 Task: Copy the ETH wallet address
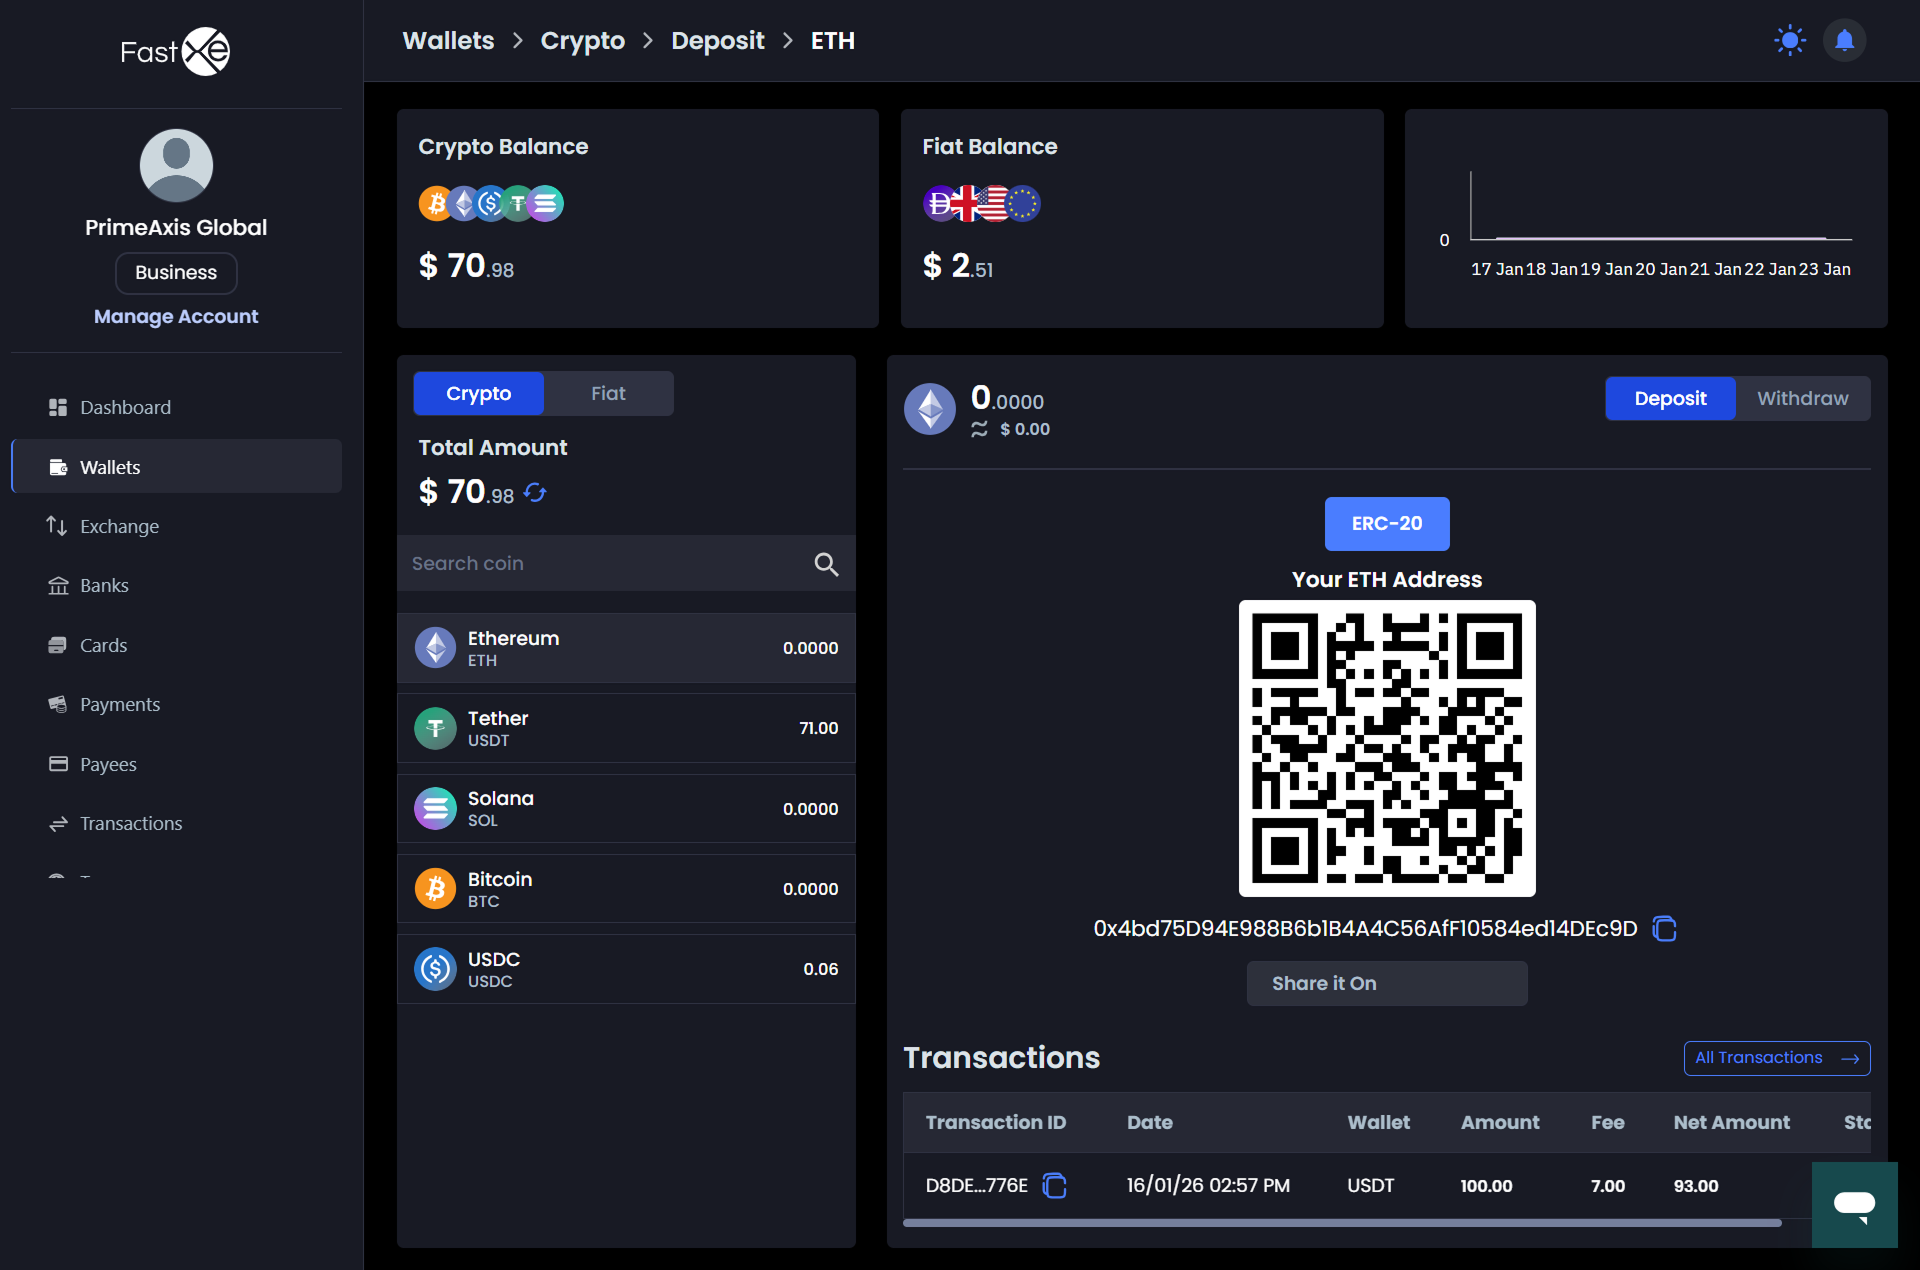pos(1663,928)
